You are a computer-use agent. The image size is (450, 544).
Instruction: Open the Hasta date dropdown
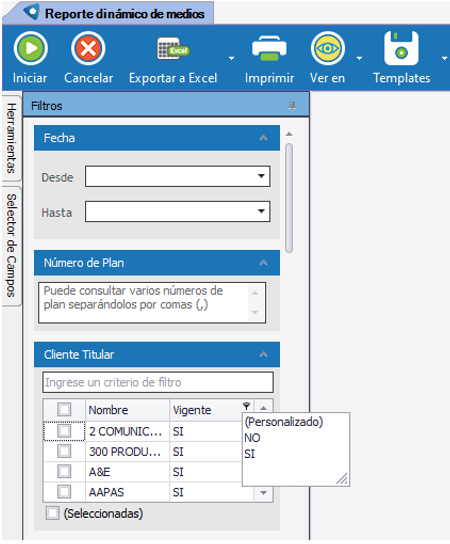(x=261, y=211)
